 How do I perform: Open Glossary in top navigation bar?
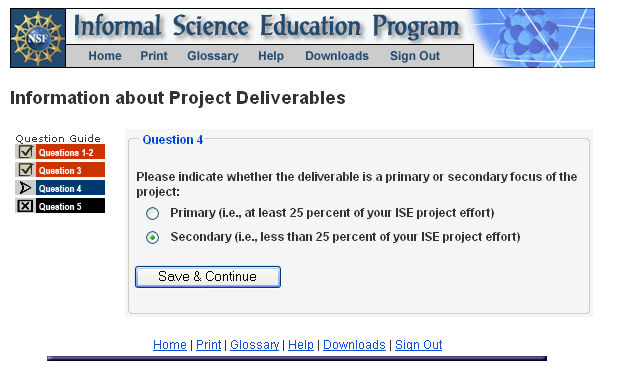click(x=213, y=56)
